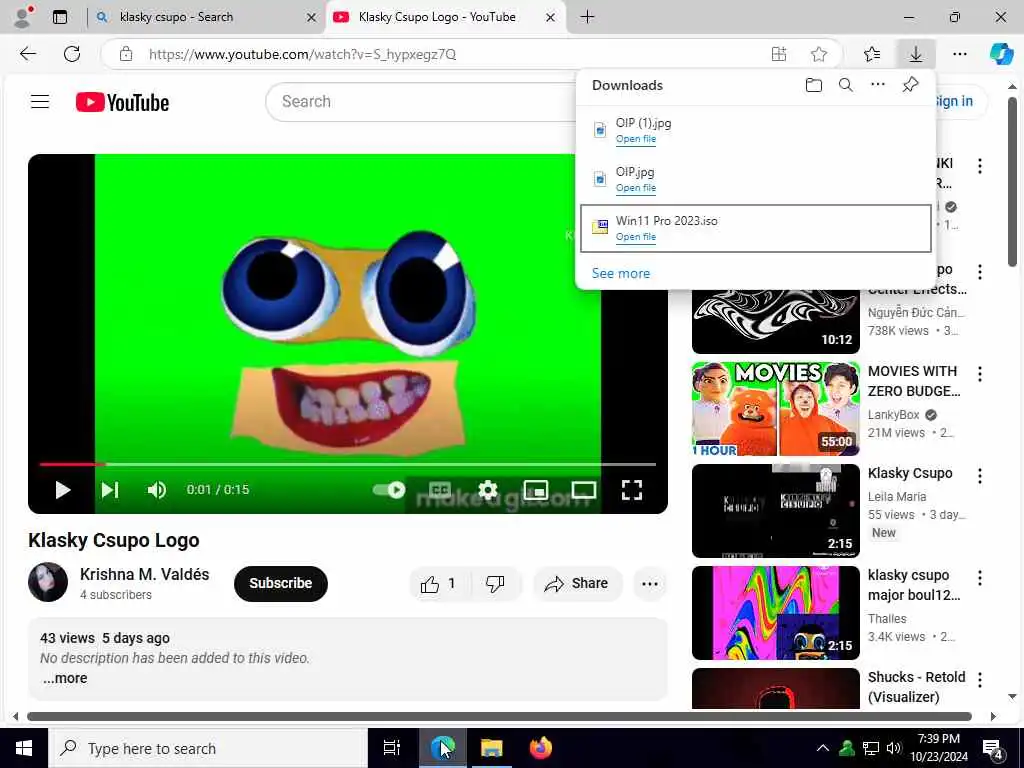Click the browser back arrow
Screen dimensions: 1024x768
[x=28, y=54]
